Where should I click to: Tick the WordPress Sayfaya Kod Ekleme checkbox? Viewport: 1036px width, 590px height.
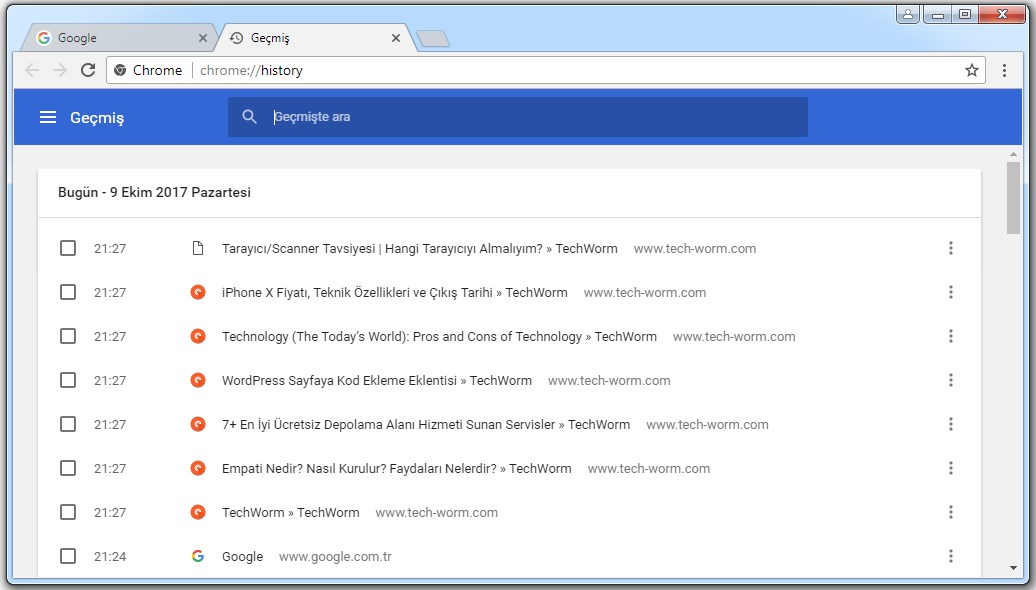point(68,380)
